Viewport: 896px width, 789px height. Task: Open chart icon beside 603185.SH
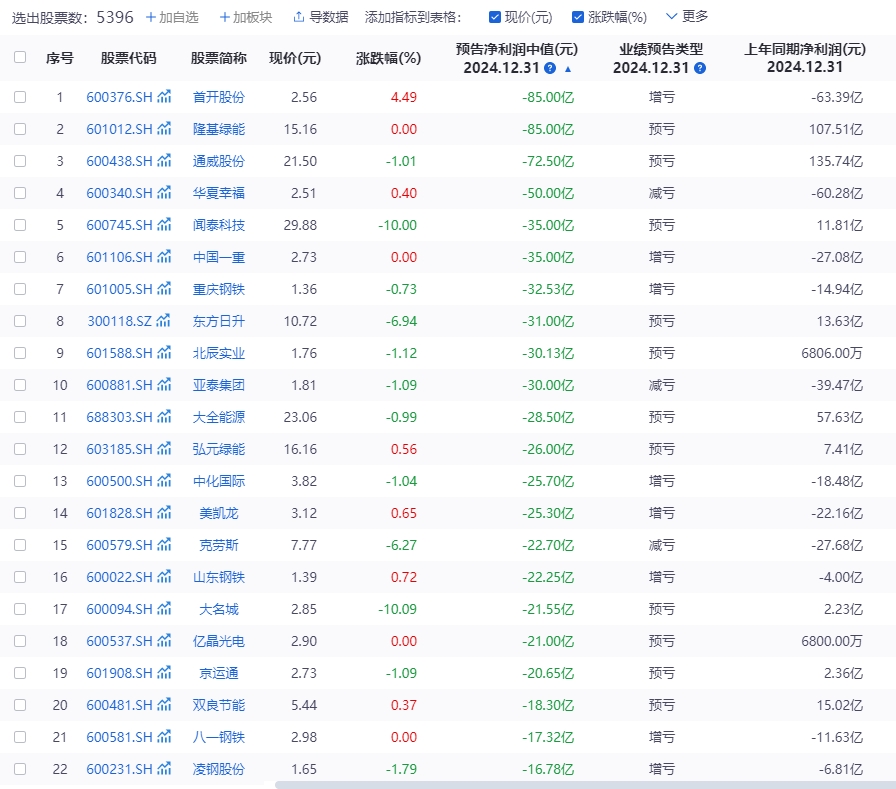[x=164, y=448]
